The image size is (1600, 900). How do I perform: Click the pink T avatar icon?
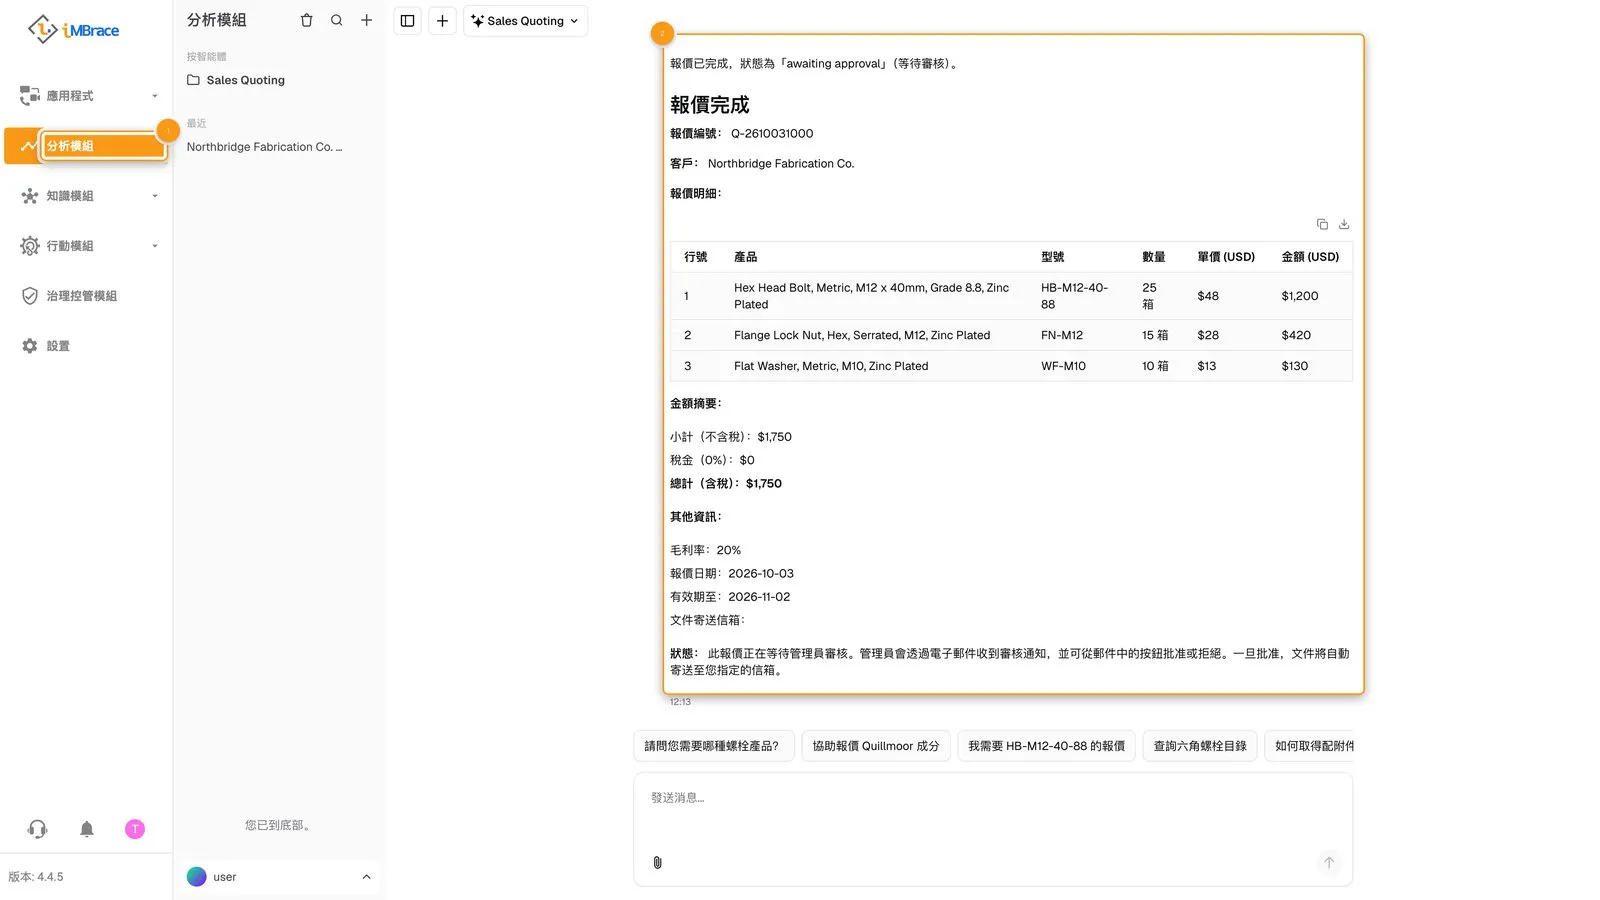point(135,829)
